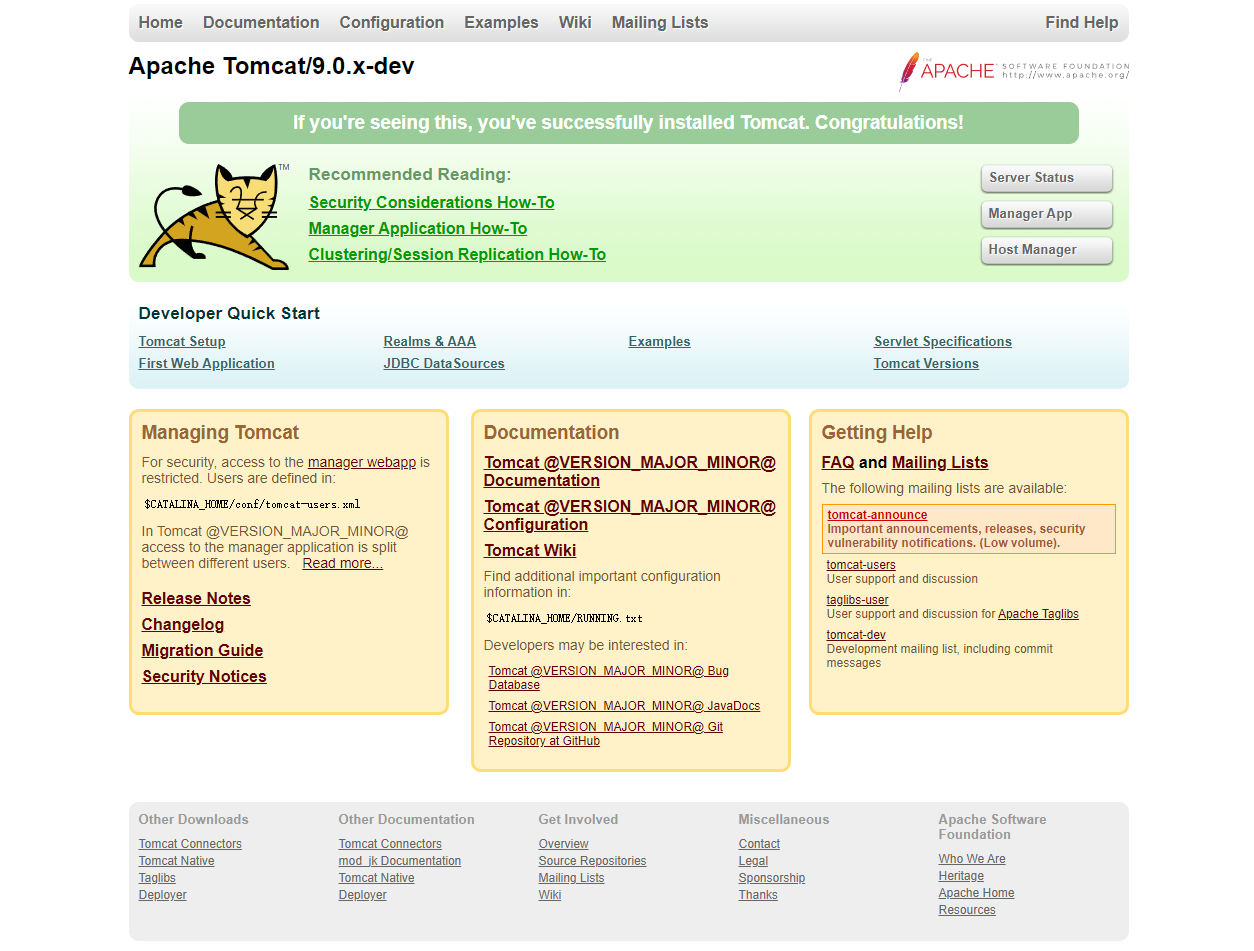The height and width of the screenshot is (951, 1254).
Task: Open the FAQ link in Getting Help
Action: click(x=838, y=462)
